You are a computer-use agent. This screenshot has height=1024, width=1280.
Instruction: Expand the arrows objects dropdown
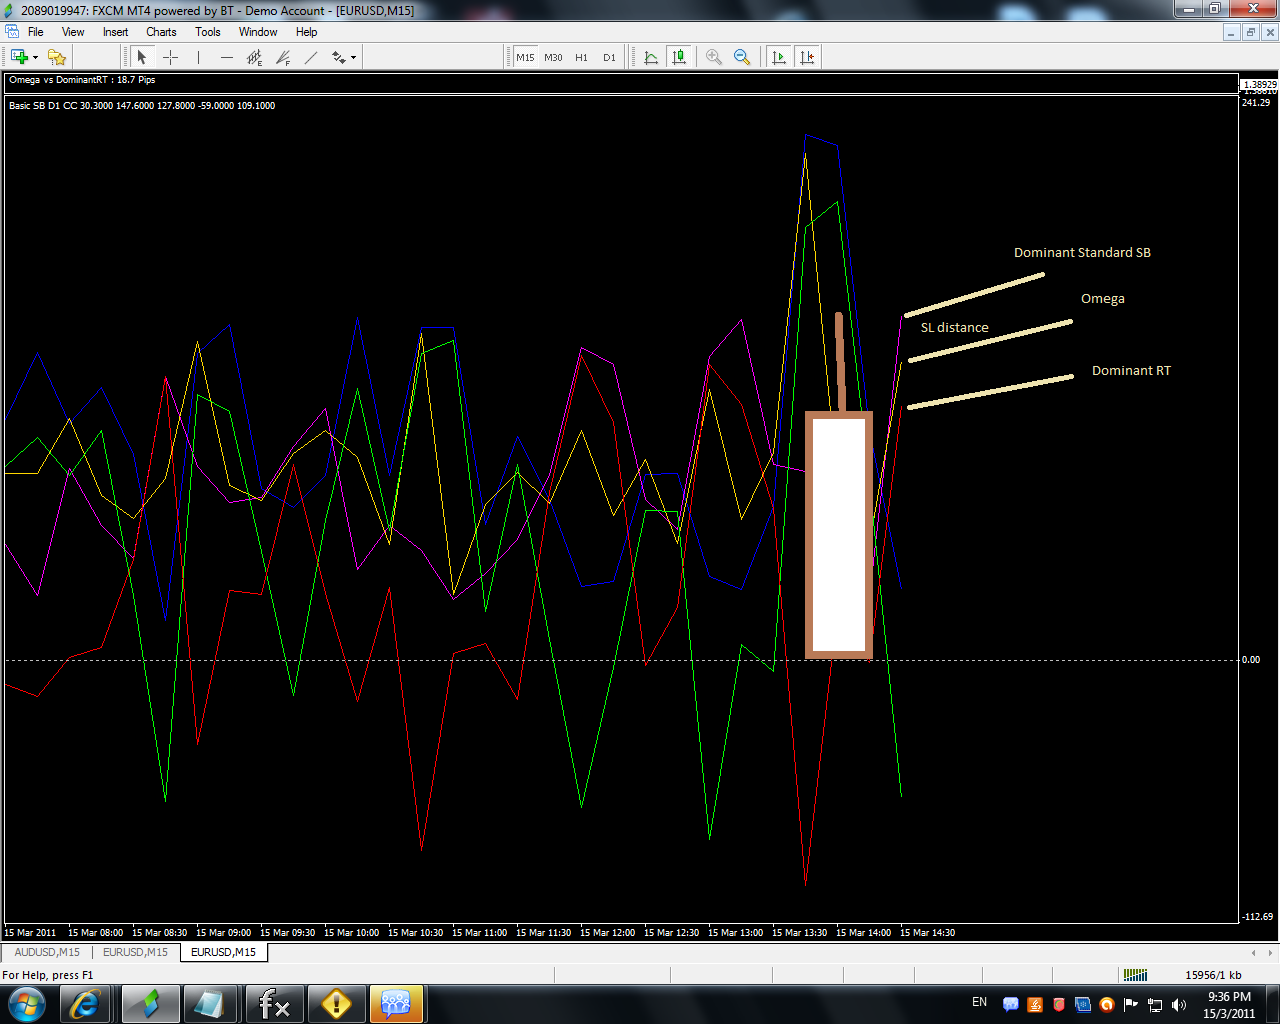tap(354, 57)
